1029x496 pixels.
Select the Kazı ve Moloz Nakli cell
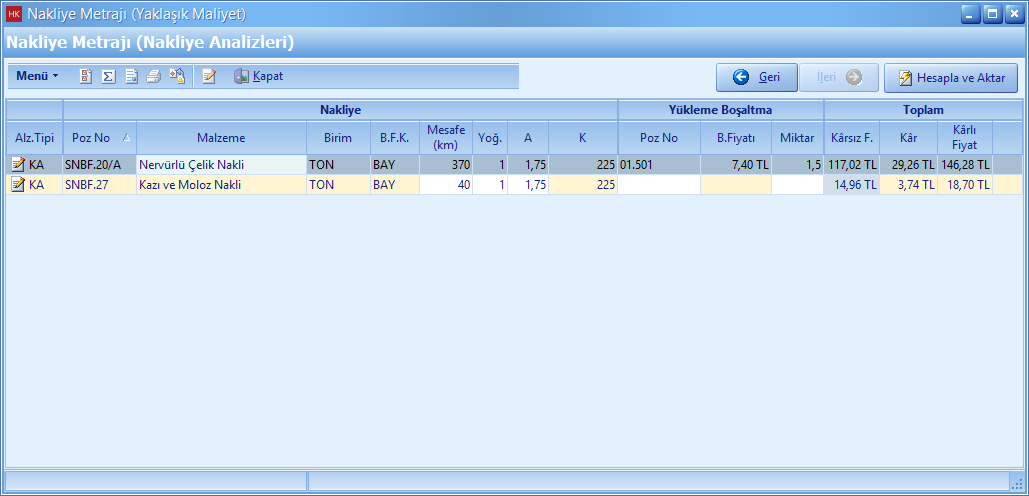click(221, 184)
